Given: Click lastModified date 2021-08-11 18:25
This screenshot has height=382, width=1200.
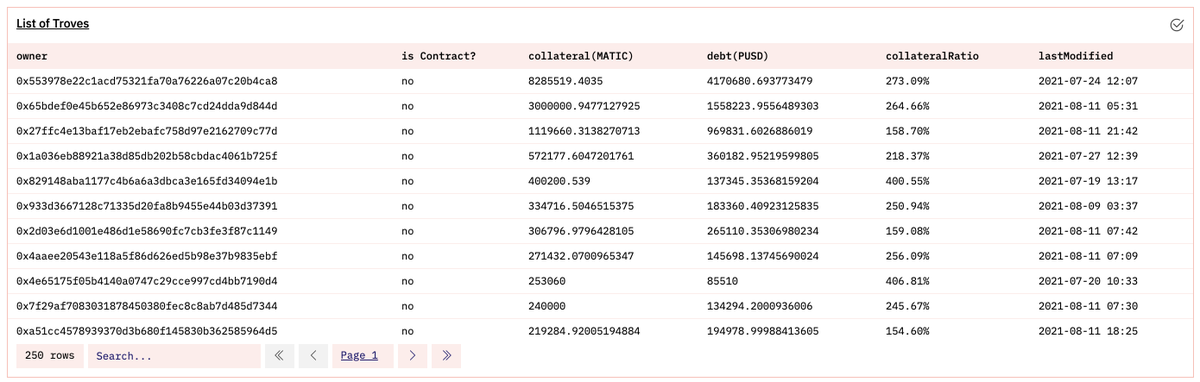Looking at the screenshot, I should [x=1088, y=331].
